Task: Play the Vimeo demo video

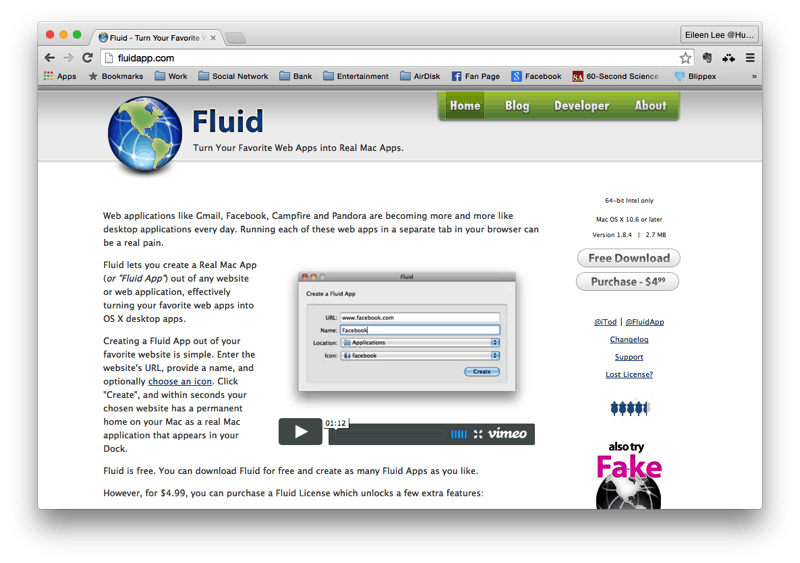Action: click(x=301, y=432)
